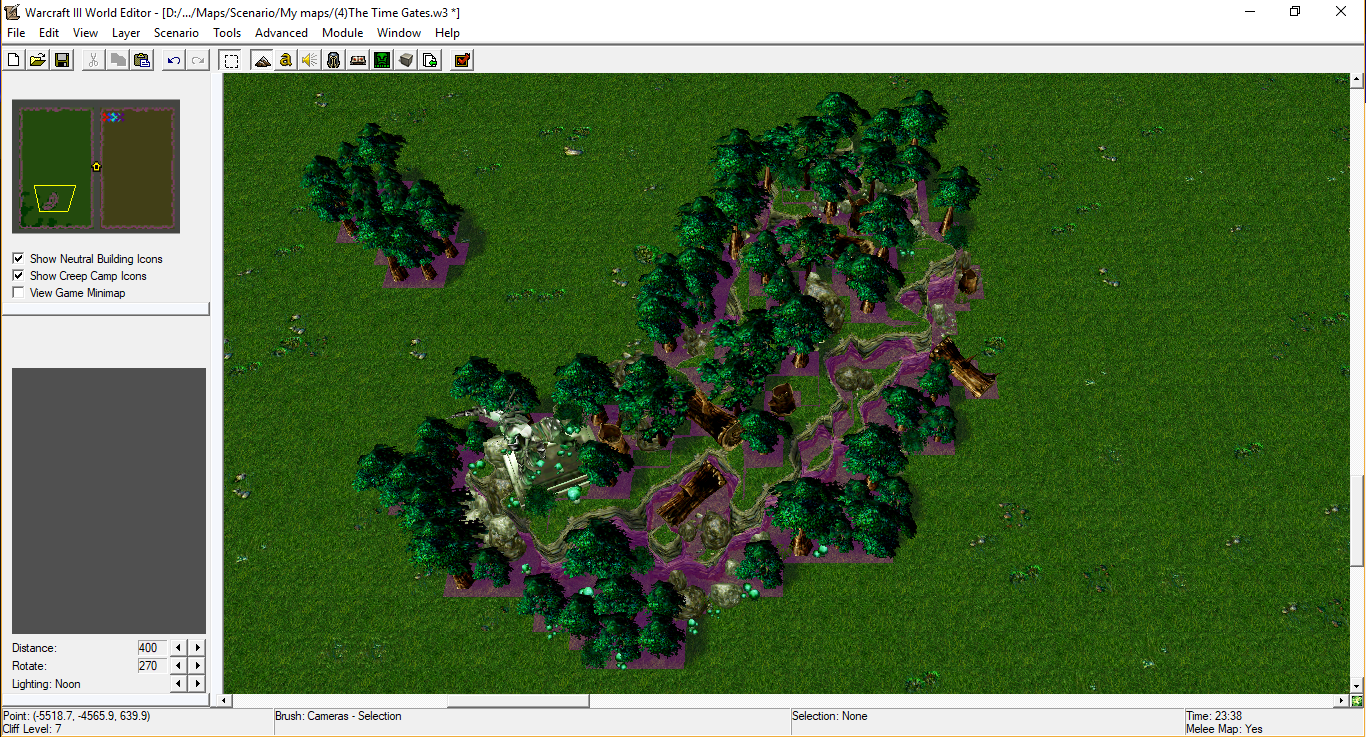Open the Import Manager module
The height and width of the screenshot is (737, 1366).
430,60
